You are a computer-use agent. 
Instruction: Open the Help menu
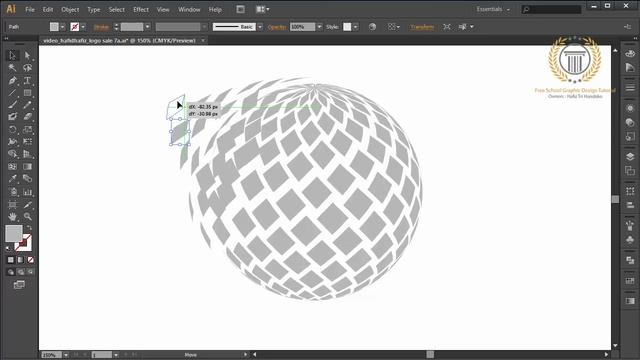tap(215, 9)
